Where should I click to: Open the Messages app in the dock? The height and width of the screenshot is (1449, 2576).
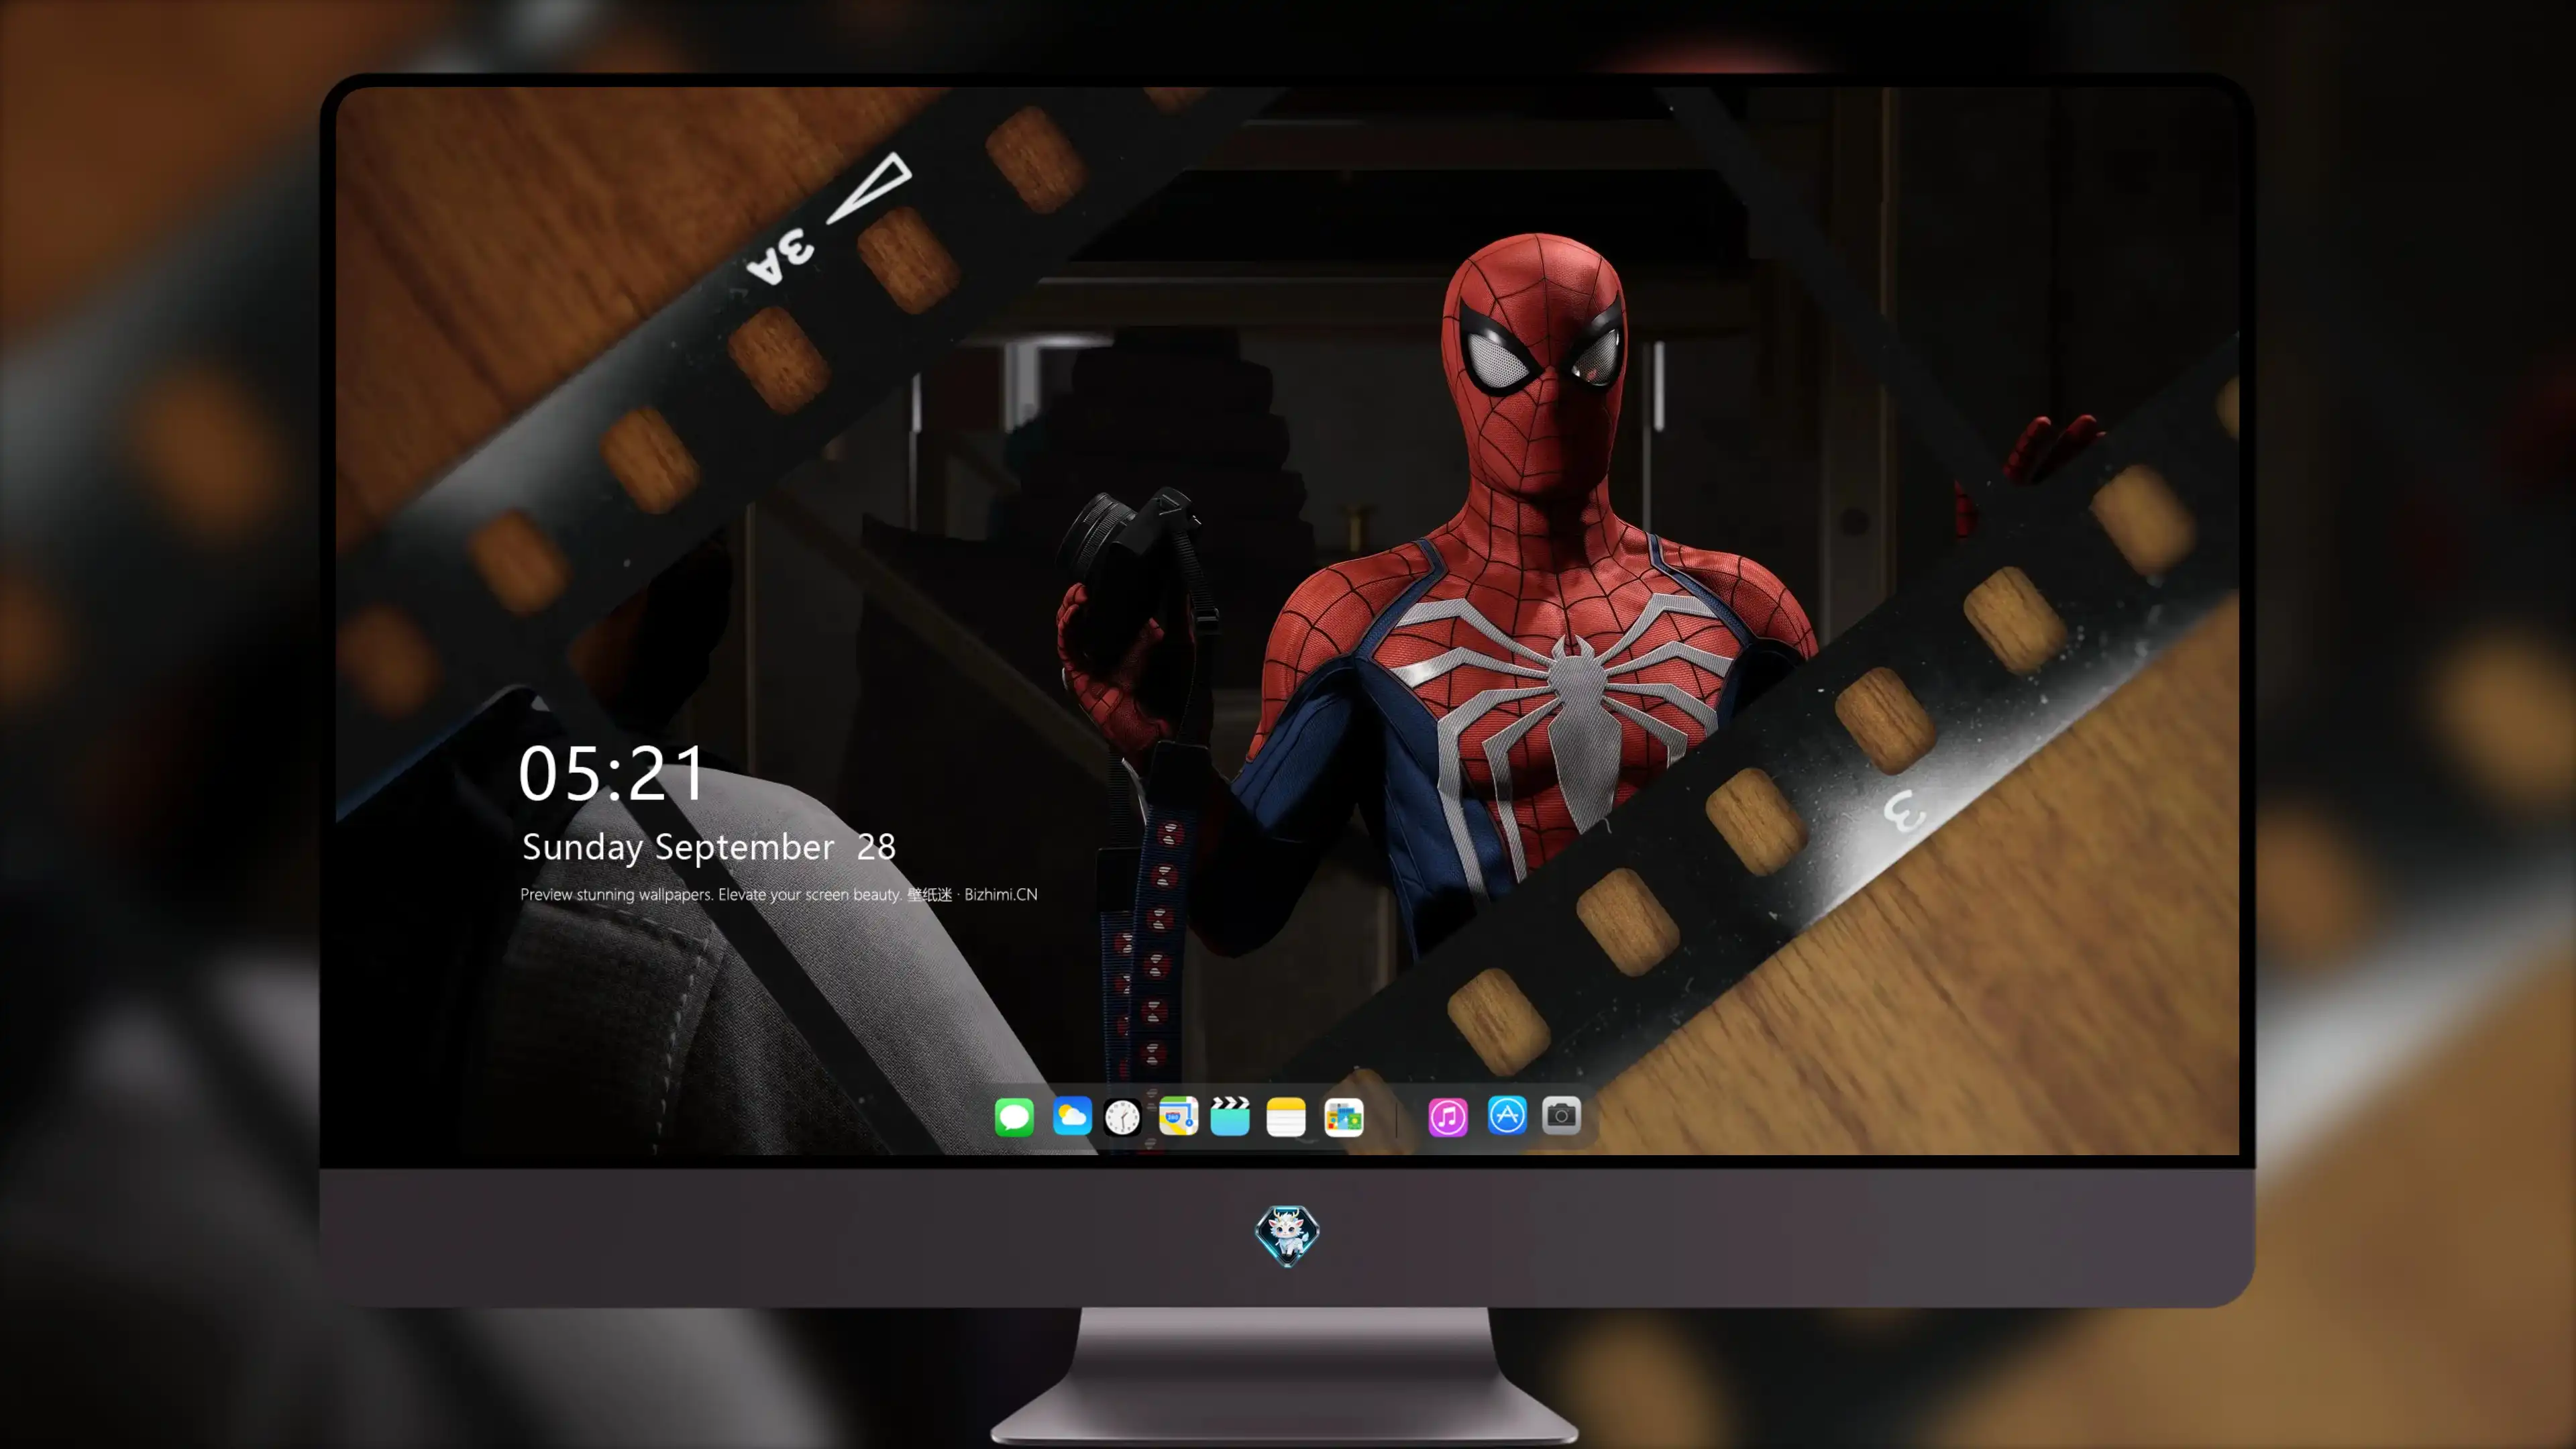pos(1014,1116)
